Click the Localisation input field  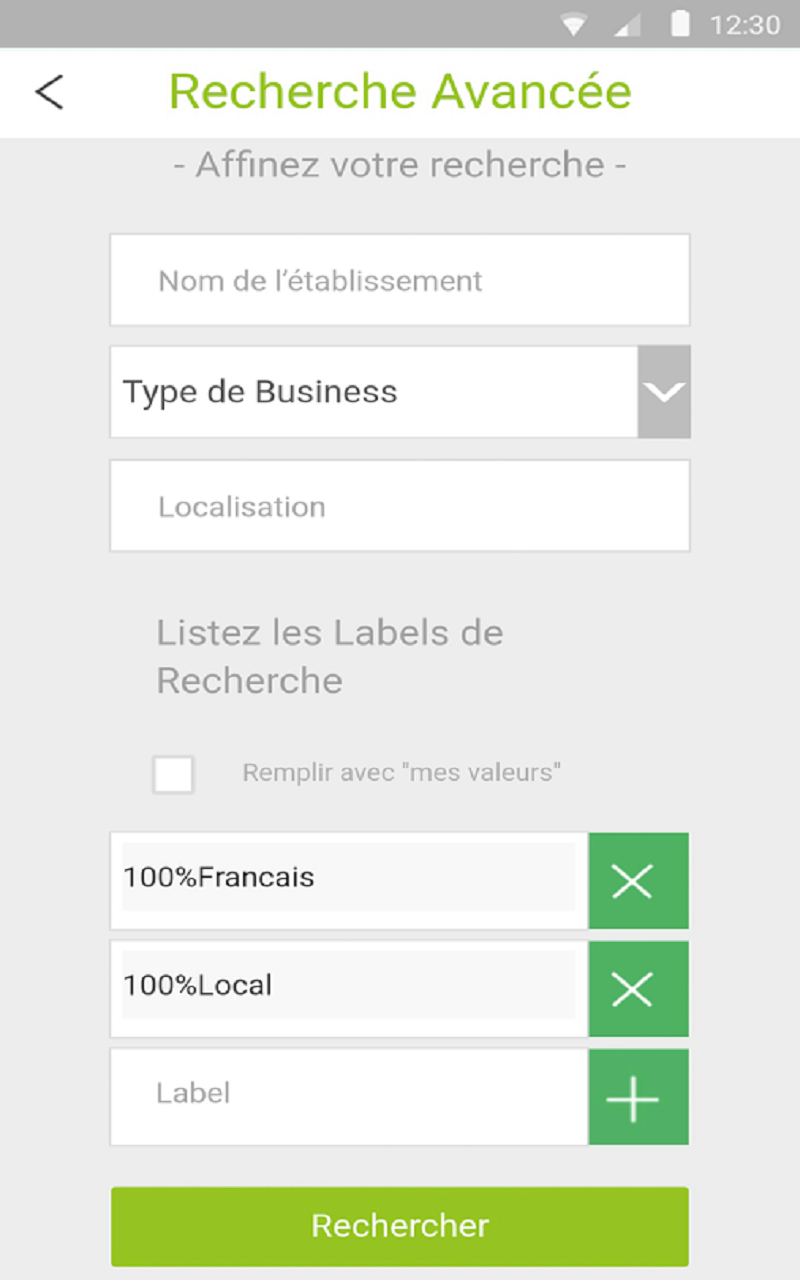tap(400, 506)
